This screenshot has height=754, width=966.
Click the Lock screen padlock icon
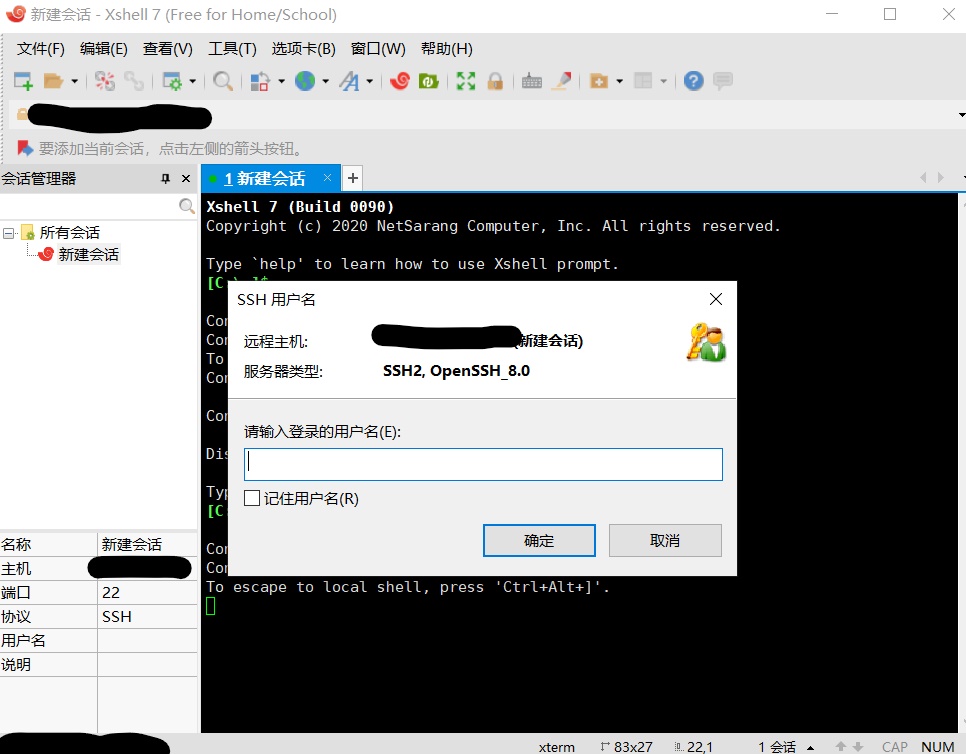pyautogui.click(x=495, y=81)
